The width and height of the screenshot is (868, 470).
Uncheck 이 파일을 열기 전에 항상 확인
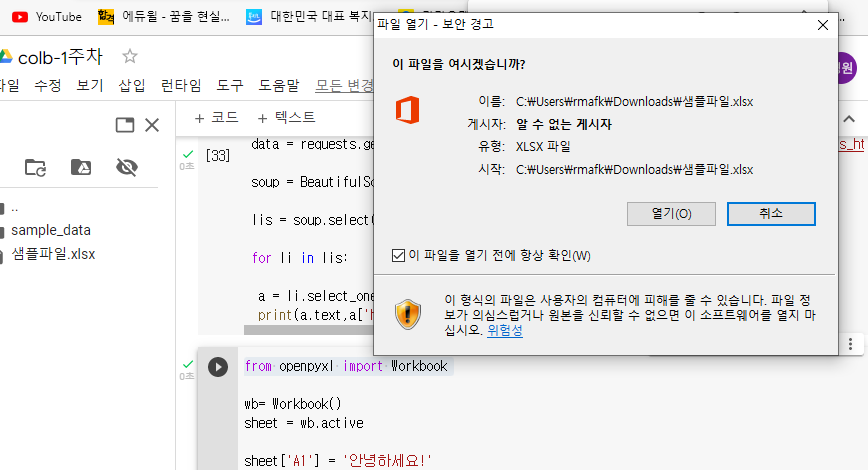[398, 255]
